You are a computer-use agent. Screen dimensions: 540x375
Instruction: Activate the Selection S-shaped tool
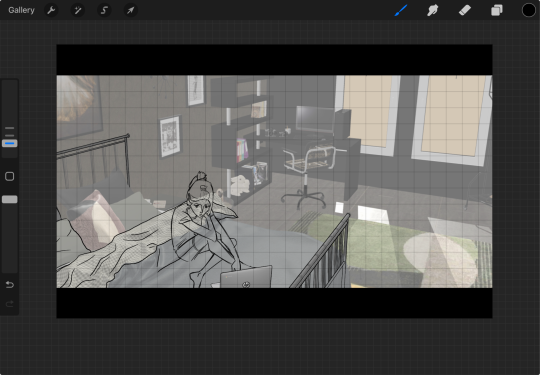104,10
